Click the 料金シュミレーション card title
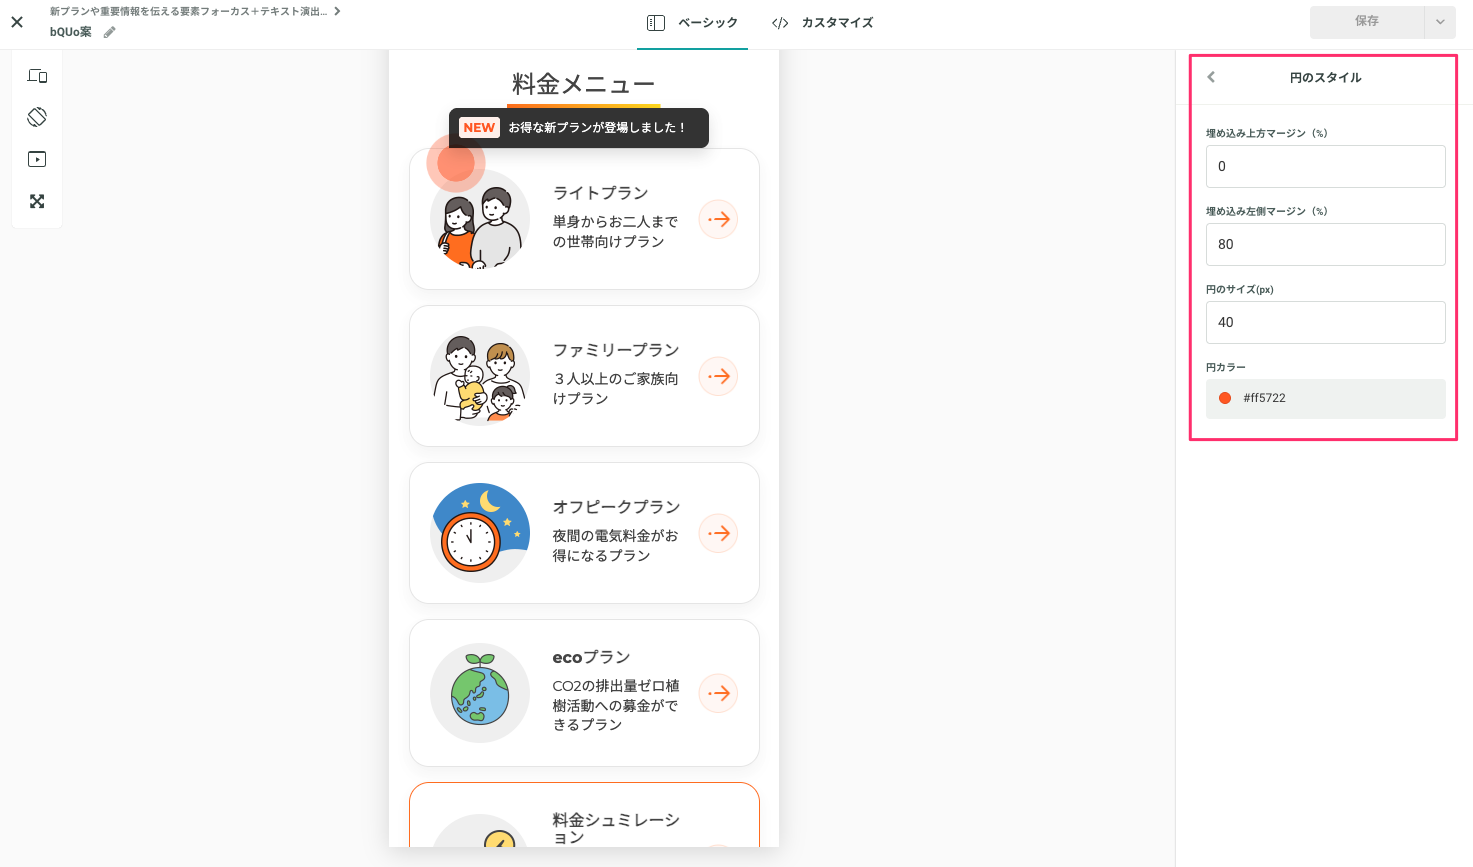 (616, 829)
